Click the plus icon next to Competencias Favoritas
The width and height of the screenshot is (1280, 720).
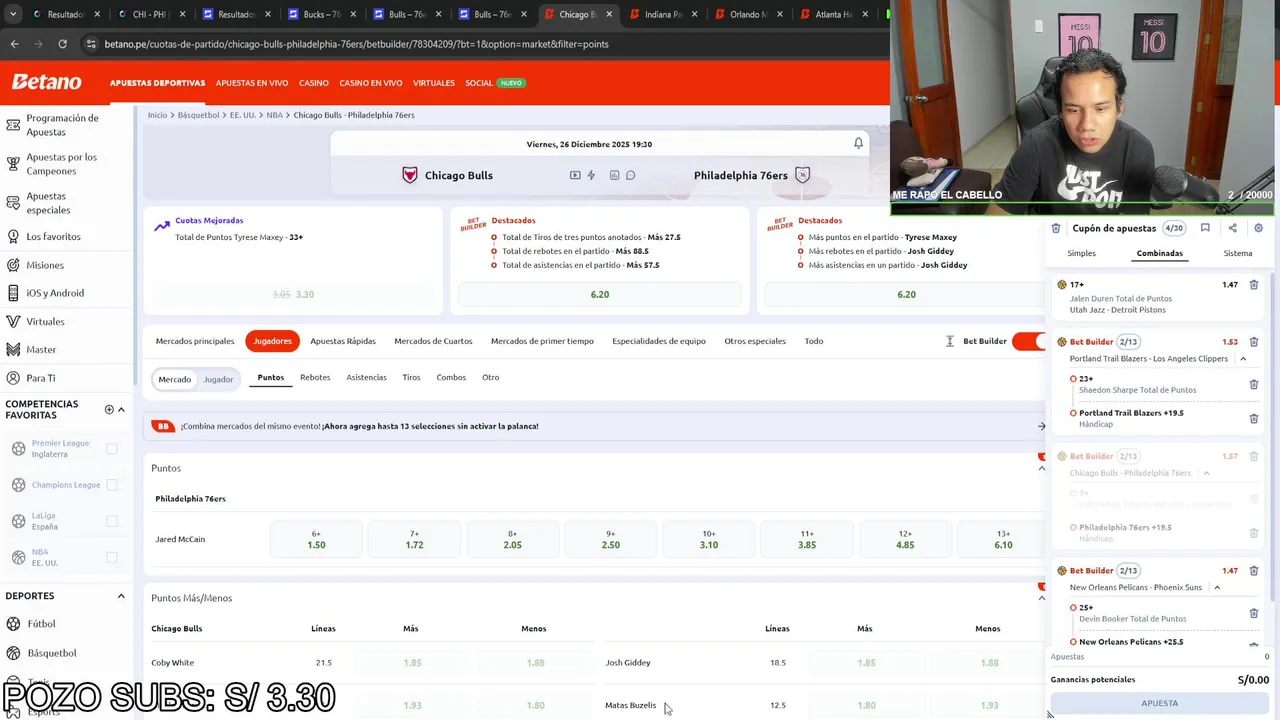109,409
